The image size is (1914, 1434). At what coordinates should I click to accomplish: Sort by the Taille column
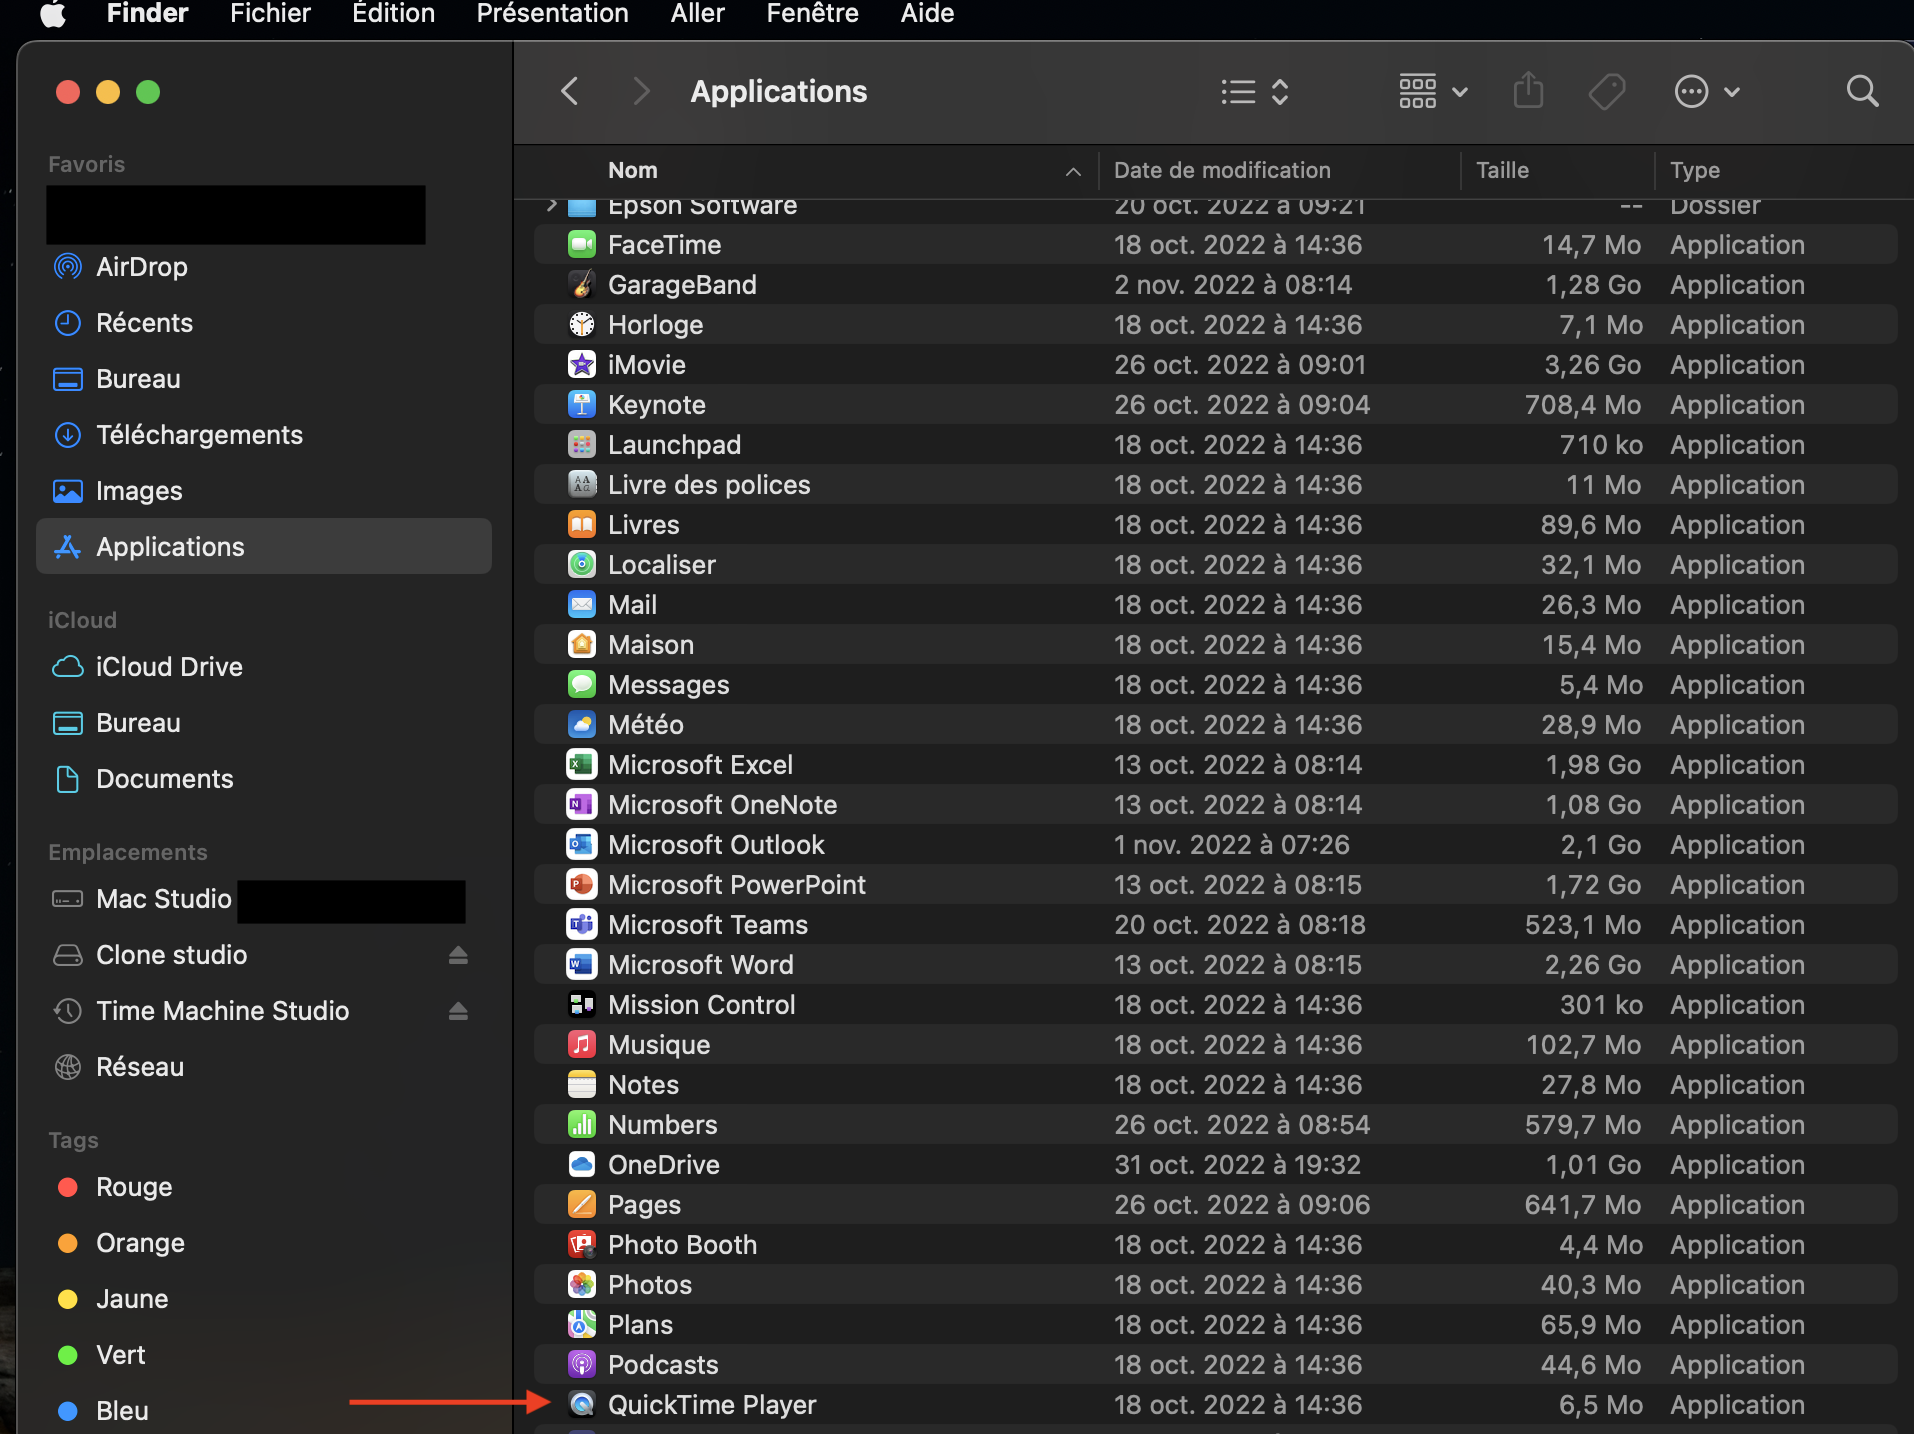[x=1557, y=171]
